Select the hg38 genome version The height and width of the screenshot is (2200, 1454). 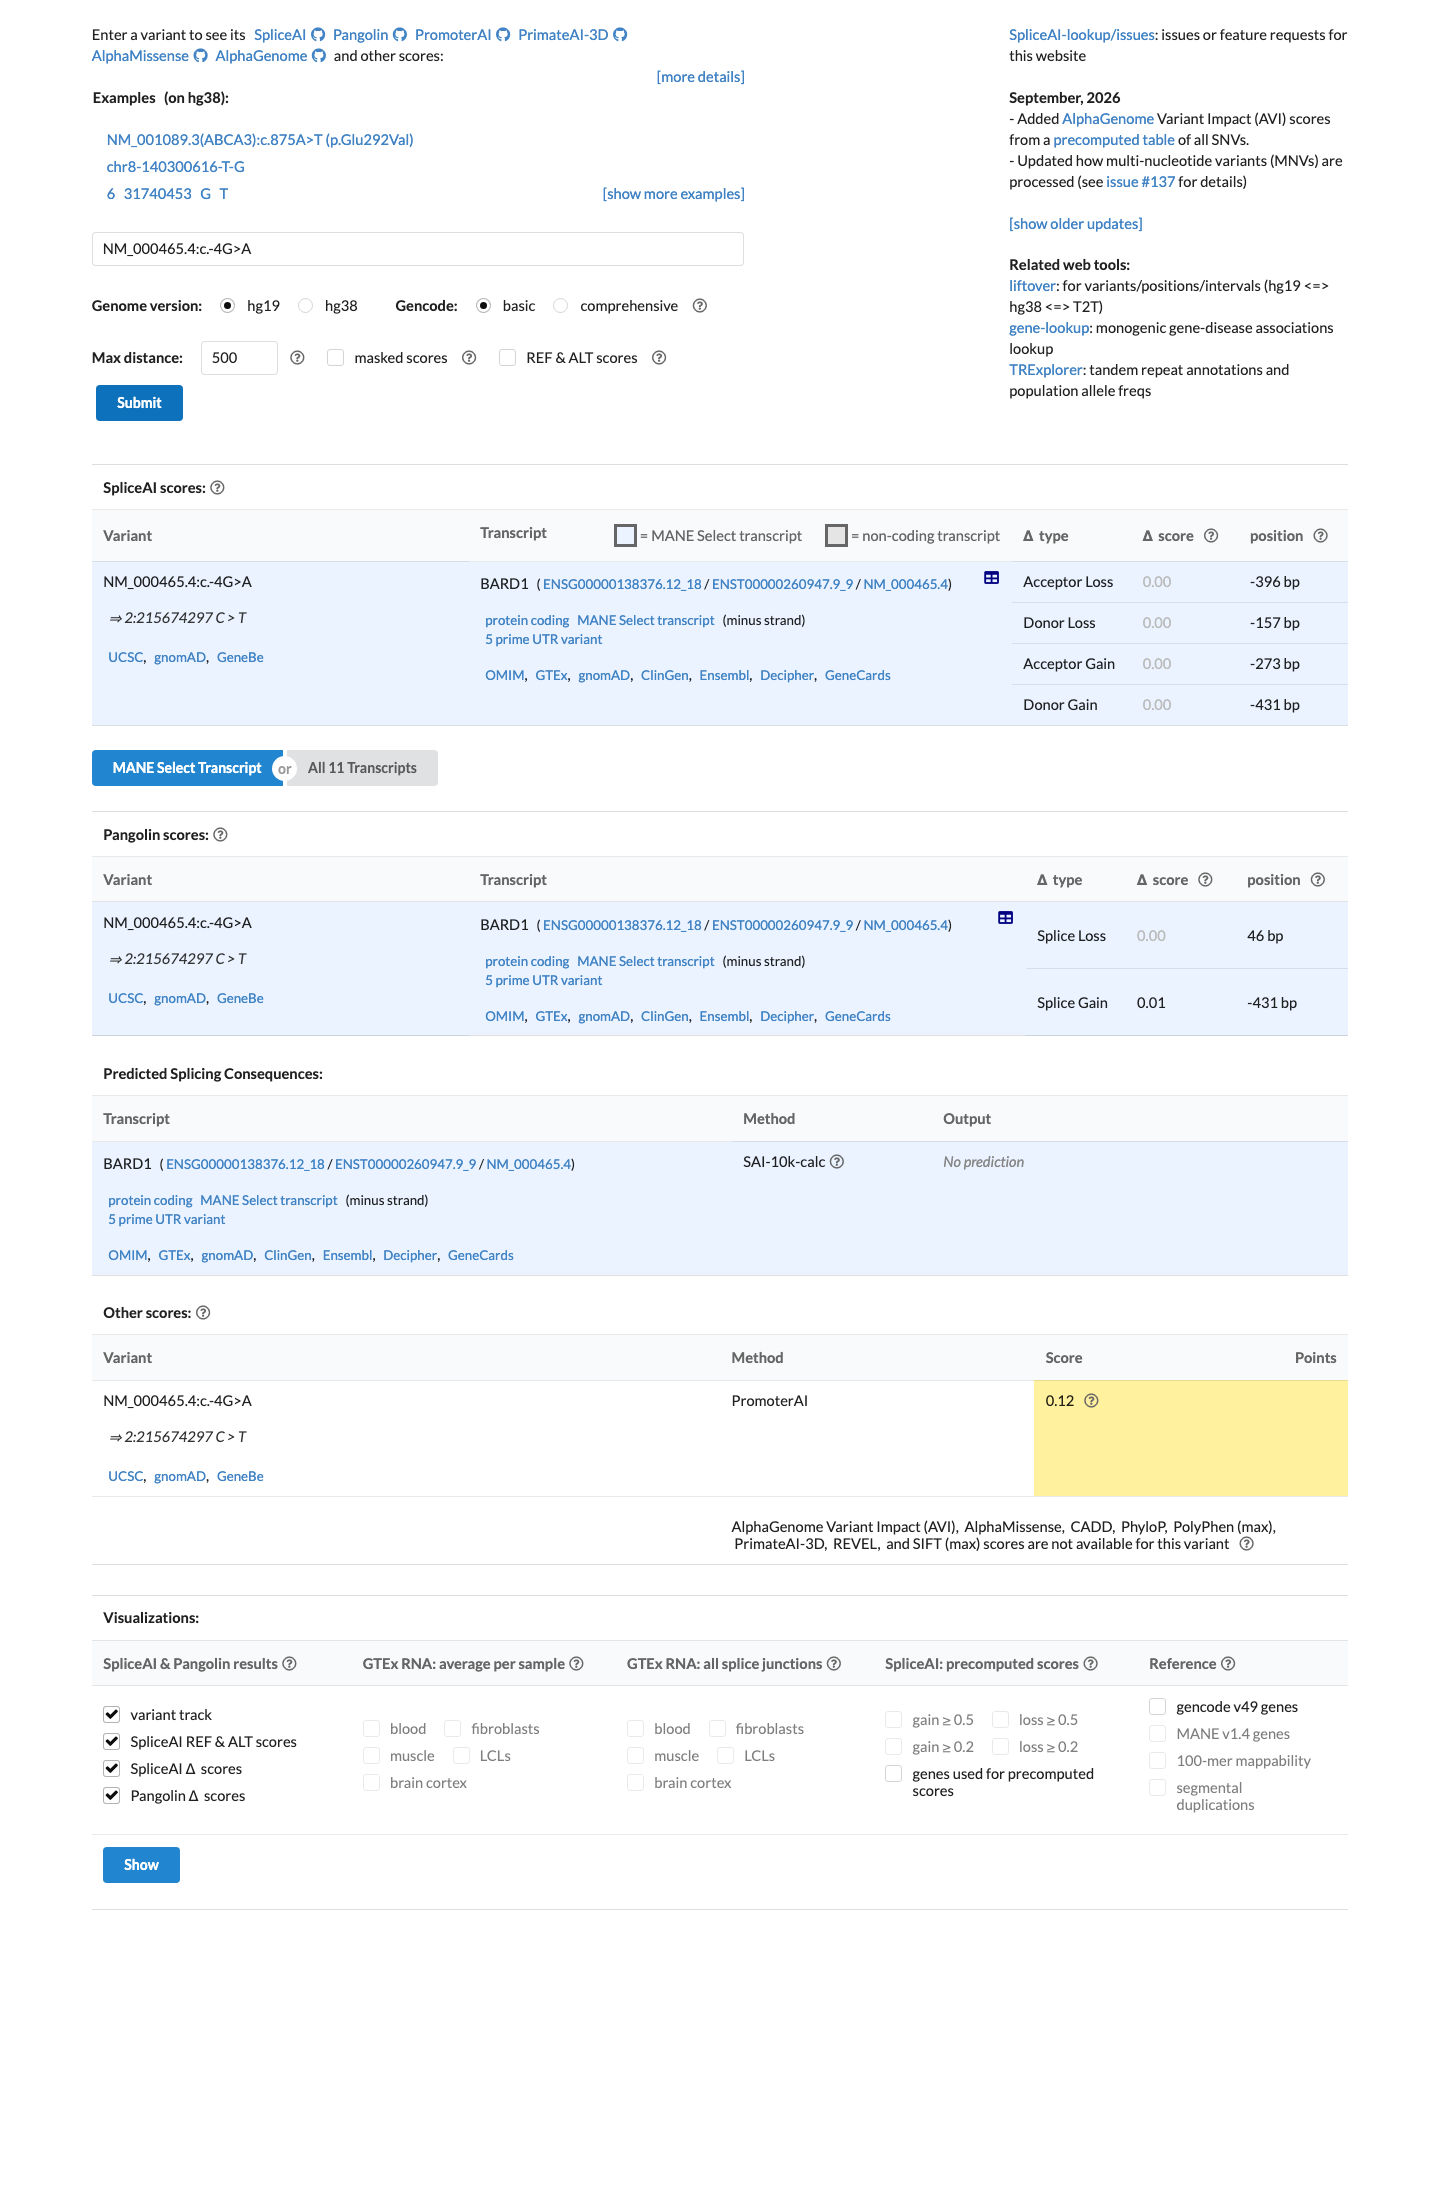(306, 306)
